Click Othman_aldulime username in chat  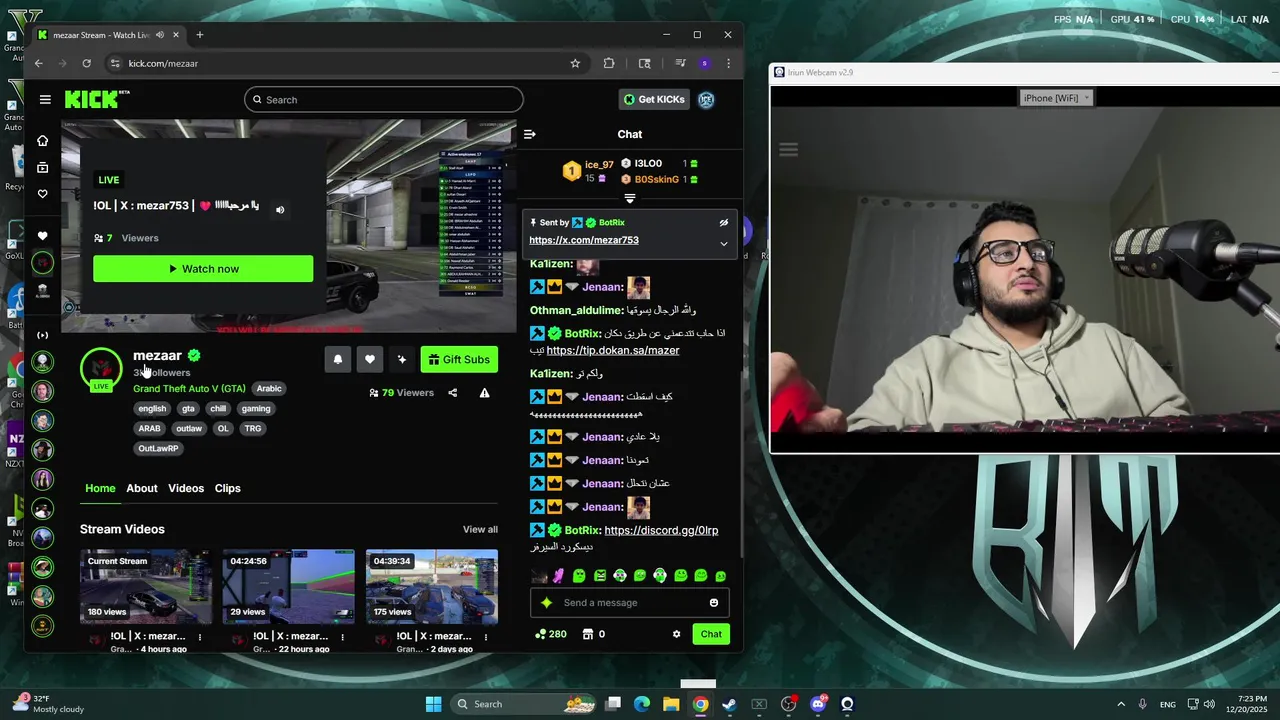(x=575, y=310)
